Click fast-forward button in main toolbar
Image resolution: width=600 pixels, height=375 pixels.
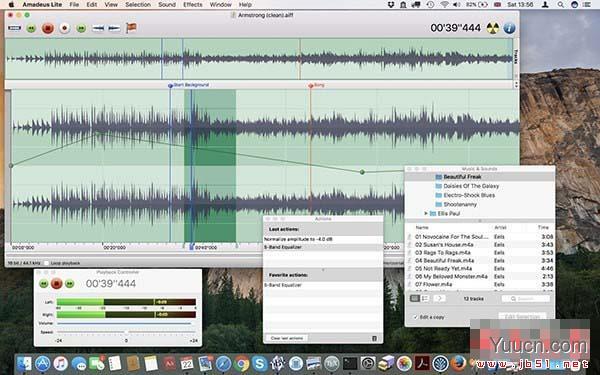tap(81, 28)
